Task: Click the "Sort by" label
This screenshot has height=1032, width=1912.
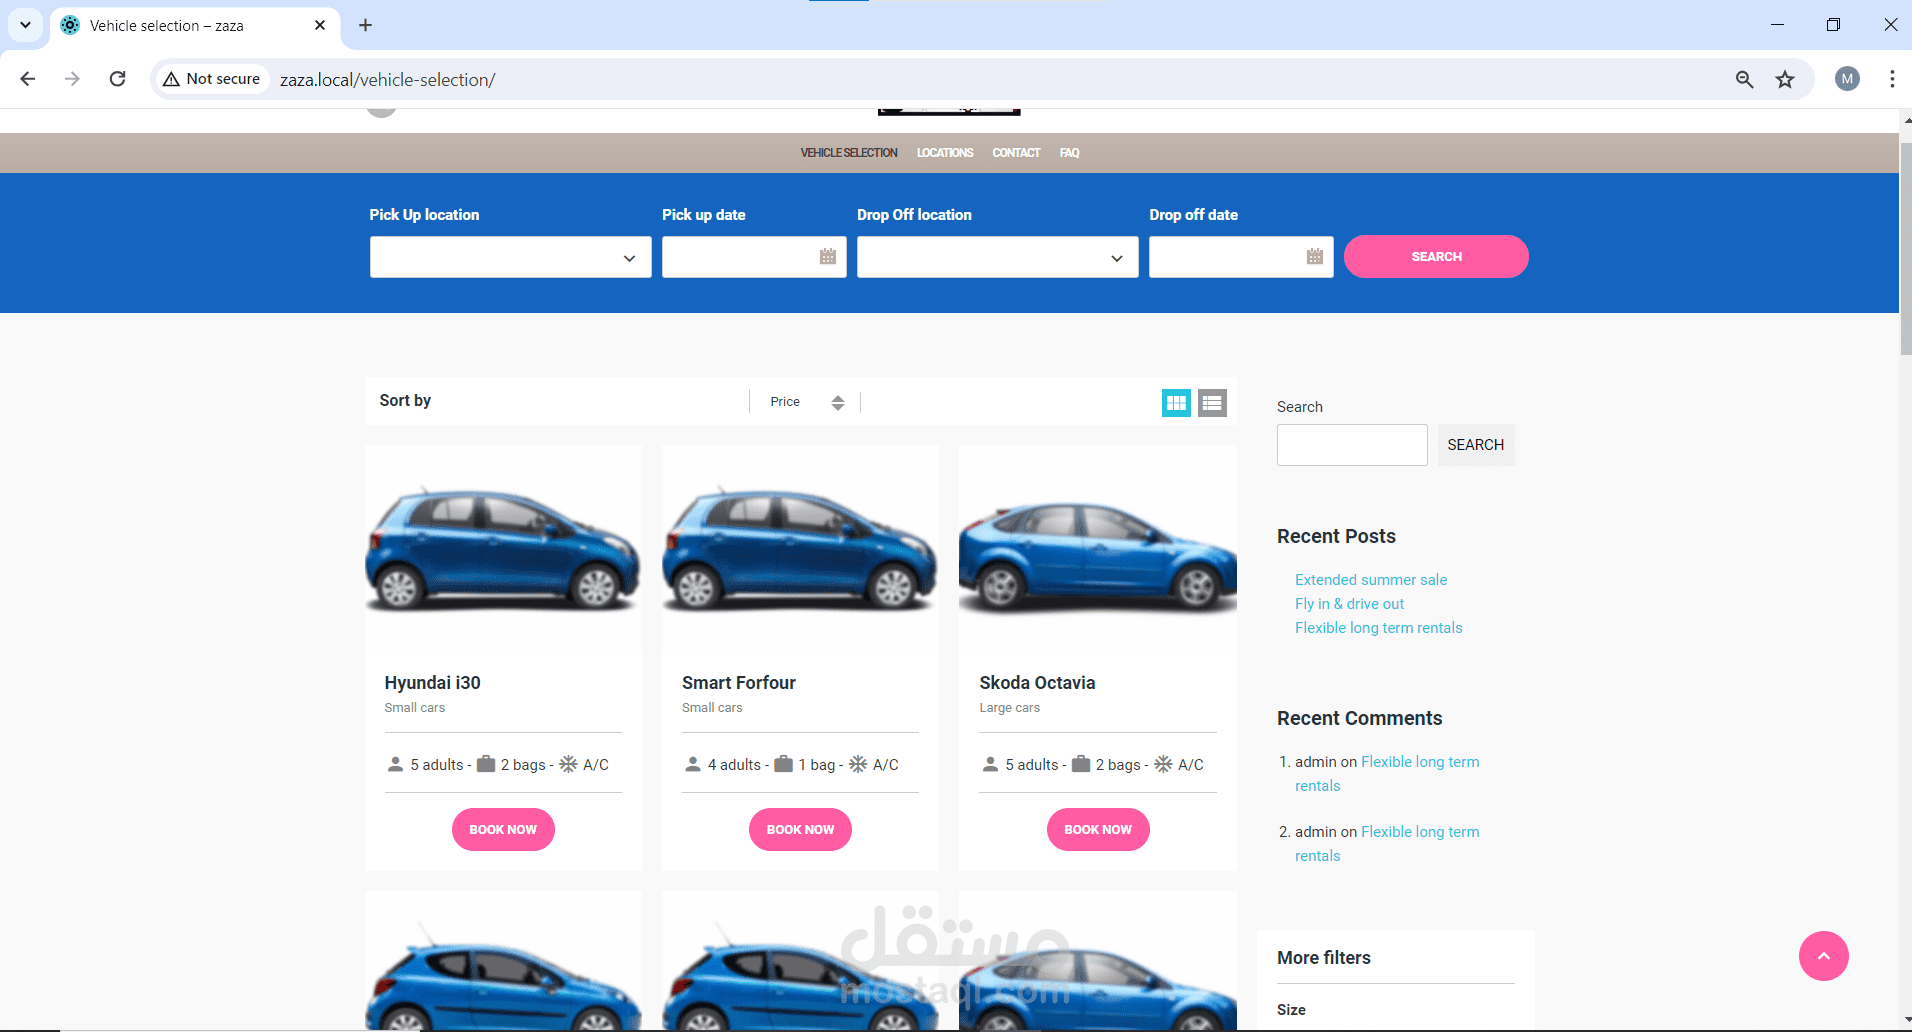Action: 405,400
